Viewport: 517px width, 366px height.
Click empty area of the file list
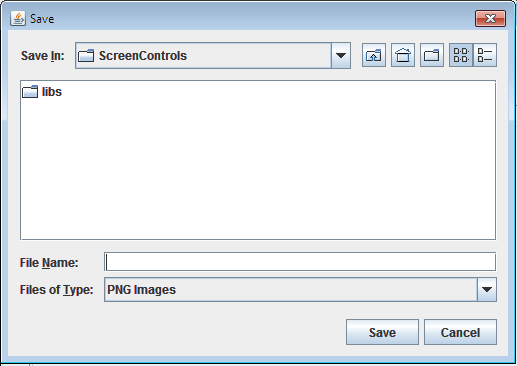[258, 167]
